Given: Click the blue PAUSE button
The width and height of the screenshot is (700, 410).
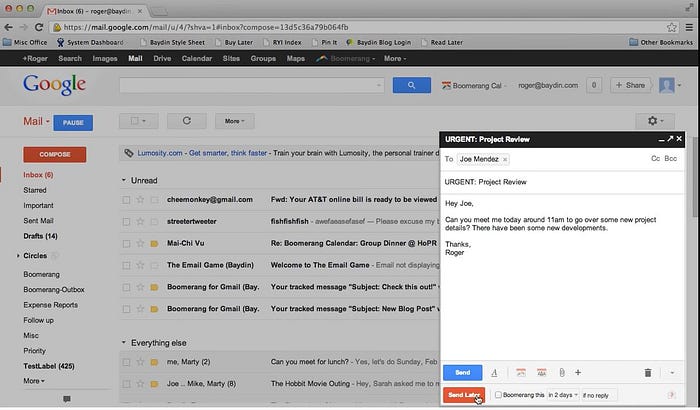Looking at the screenshot, I should (x=73, y=122).
